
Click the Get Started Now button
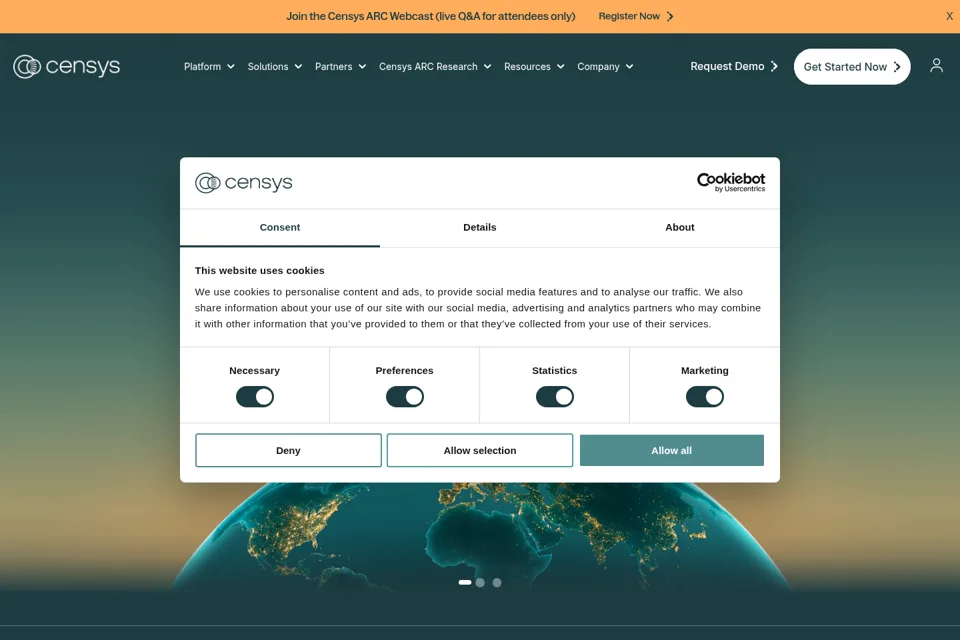(852, 67)
